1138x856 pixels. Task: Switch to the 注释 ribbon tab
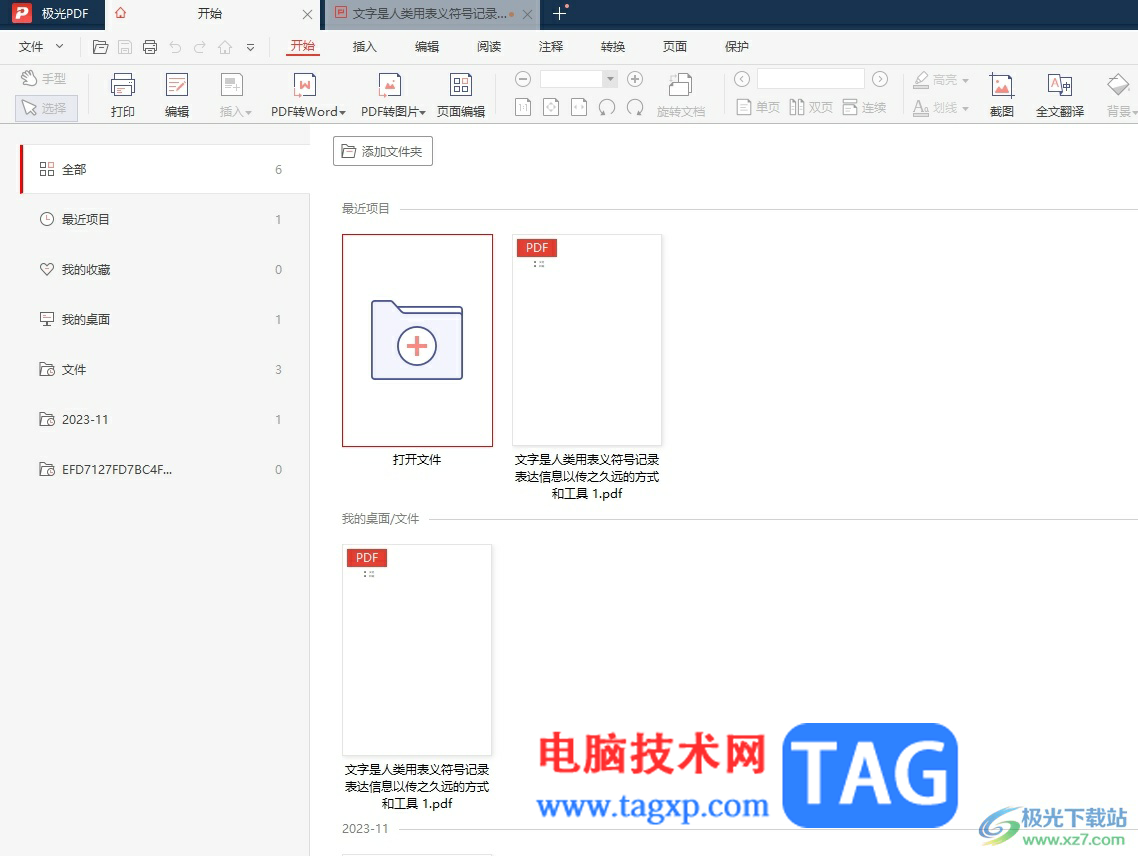(x=551, y=46)
